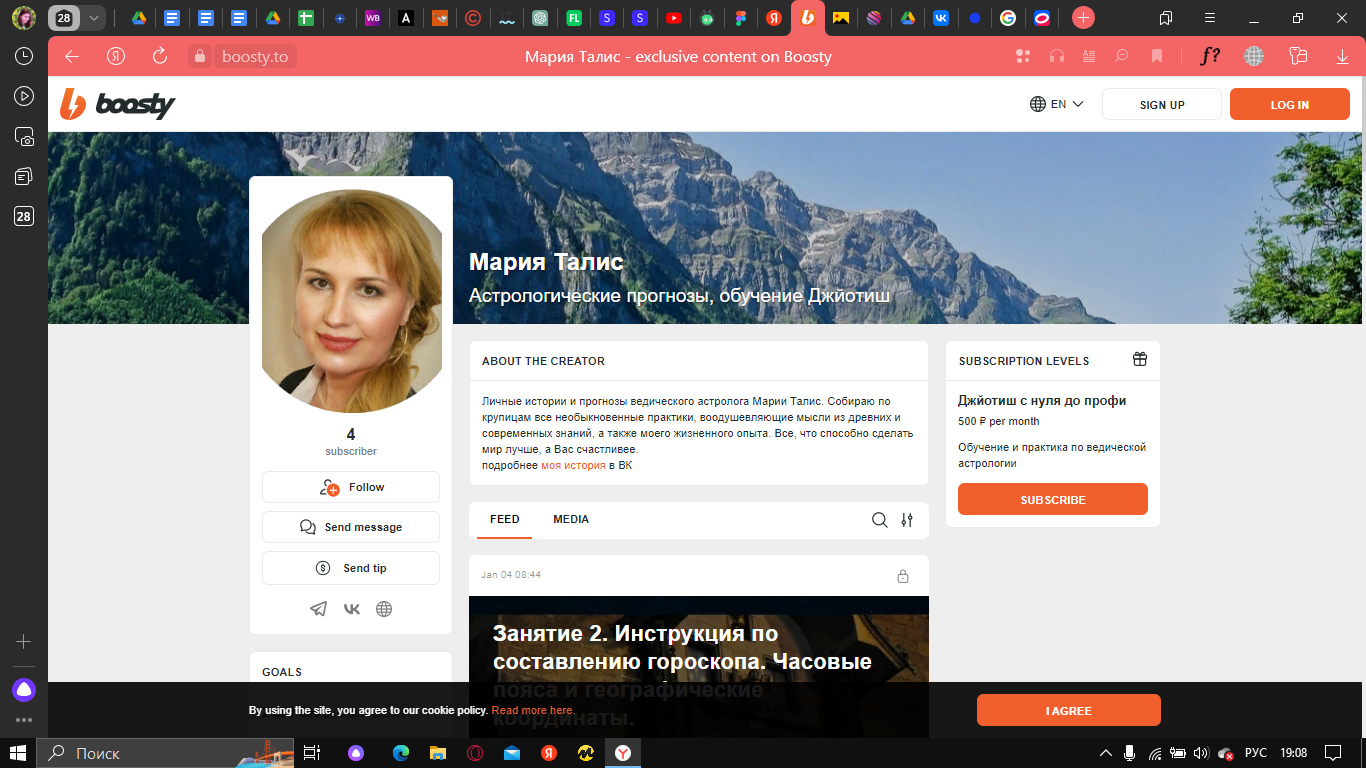Open the tab count 28 button

(64, 17)
